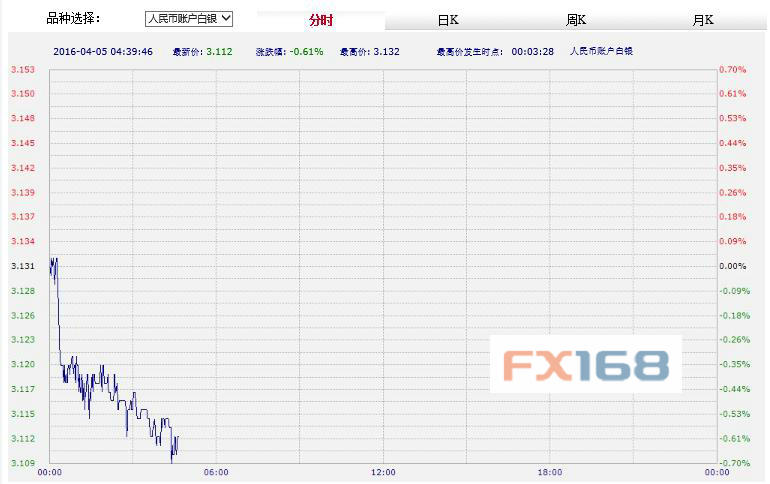The image size is (770, 484).
Task: Click the 最高价 value 3.132
Action: tap(386, 51)
